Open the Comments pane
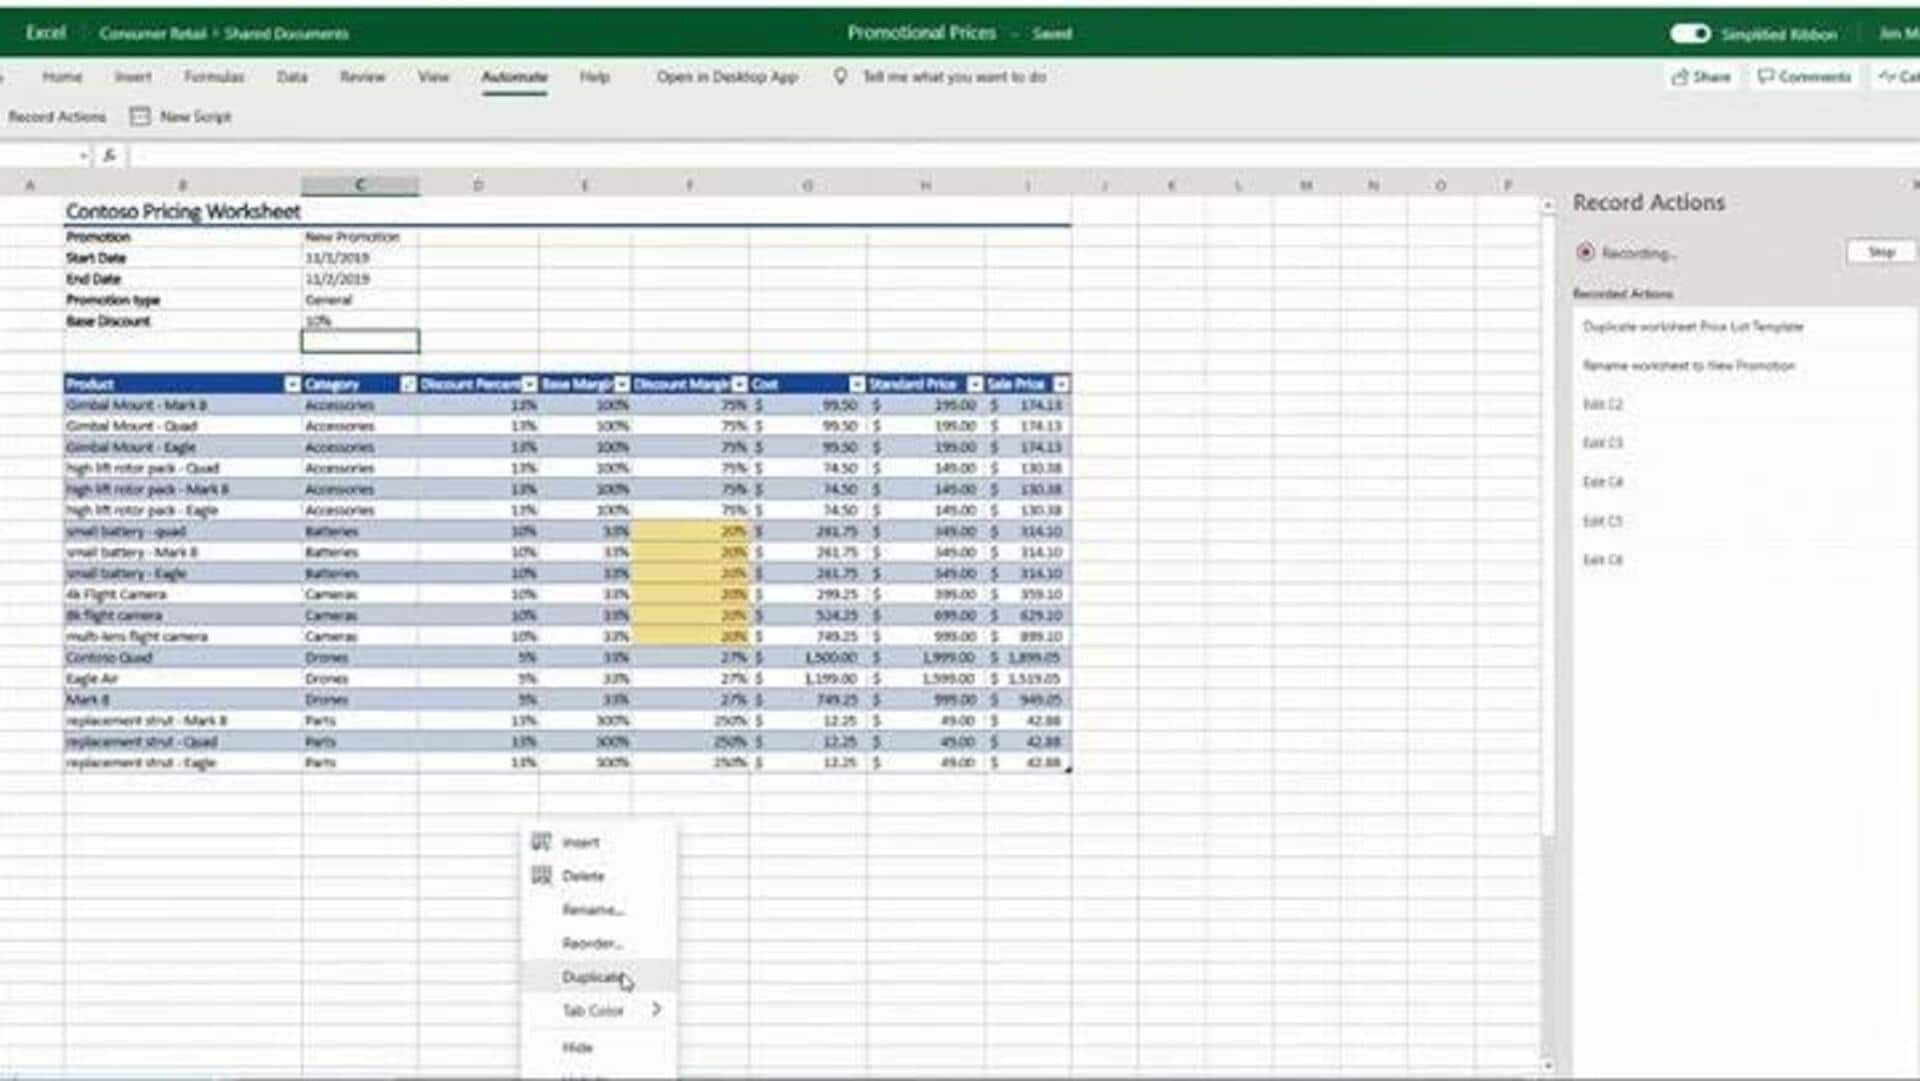The image size is (1920, 1081). click(1805, 77)
